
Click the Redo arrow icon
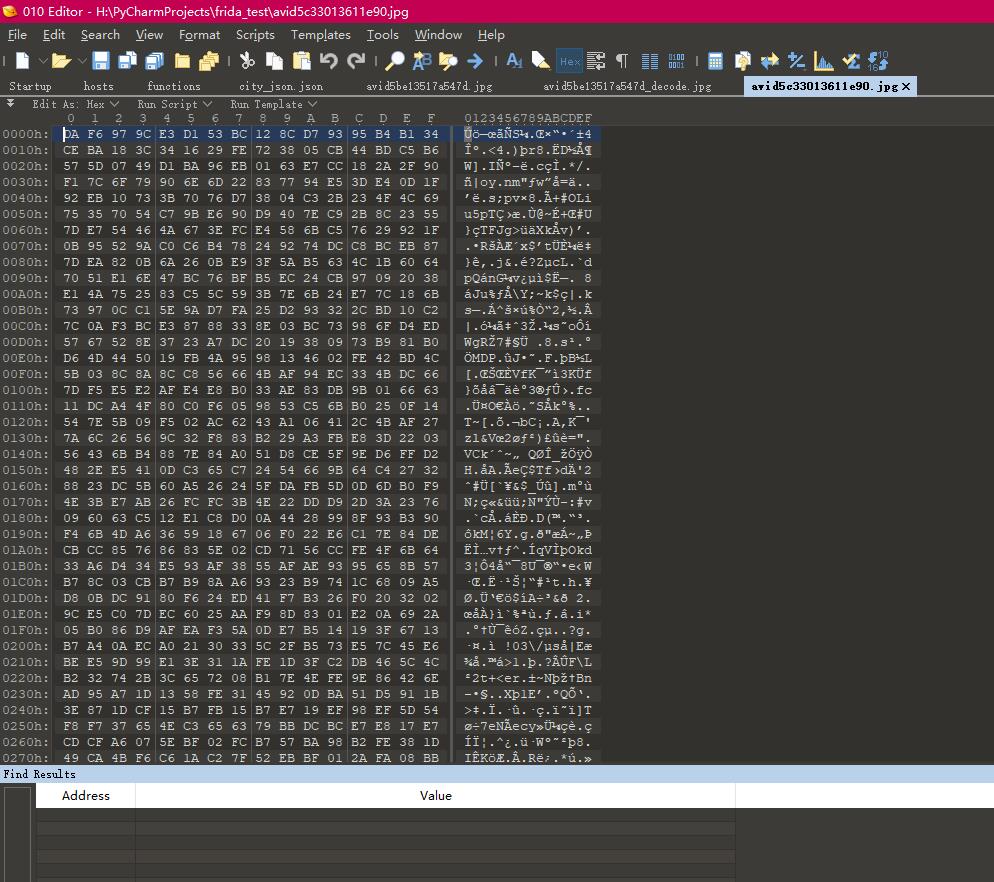(x=356, y=61)
